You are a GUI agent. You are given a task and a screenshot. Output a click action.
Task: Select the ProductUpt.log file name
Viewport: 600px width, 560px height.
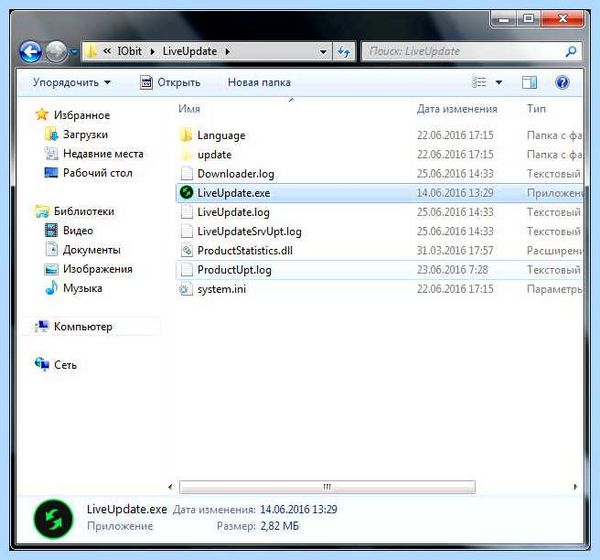pyautogui.click(x=234, y=270)
